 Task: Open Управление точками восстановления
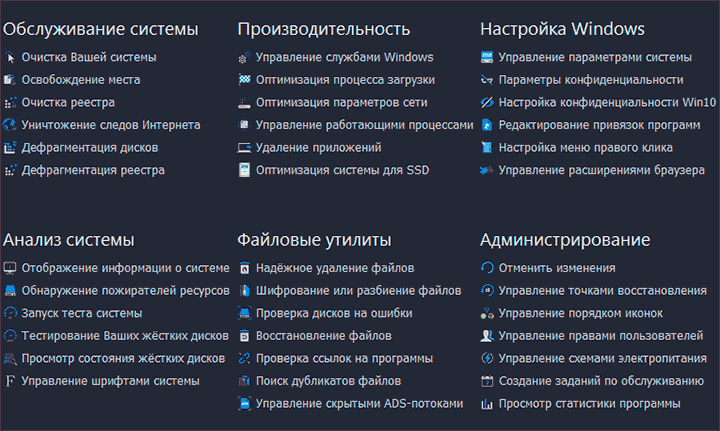(x=602, y=291)
